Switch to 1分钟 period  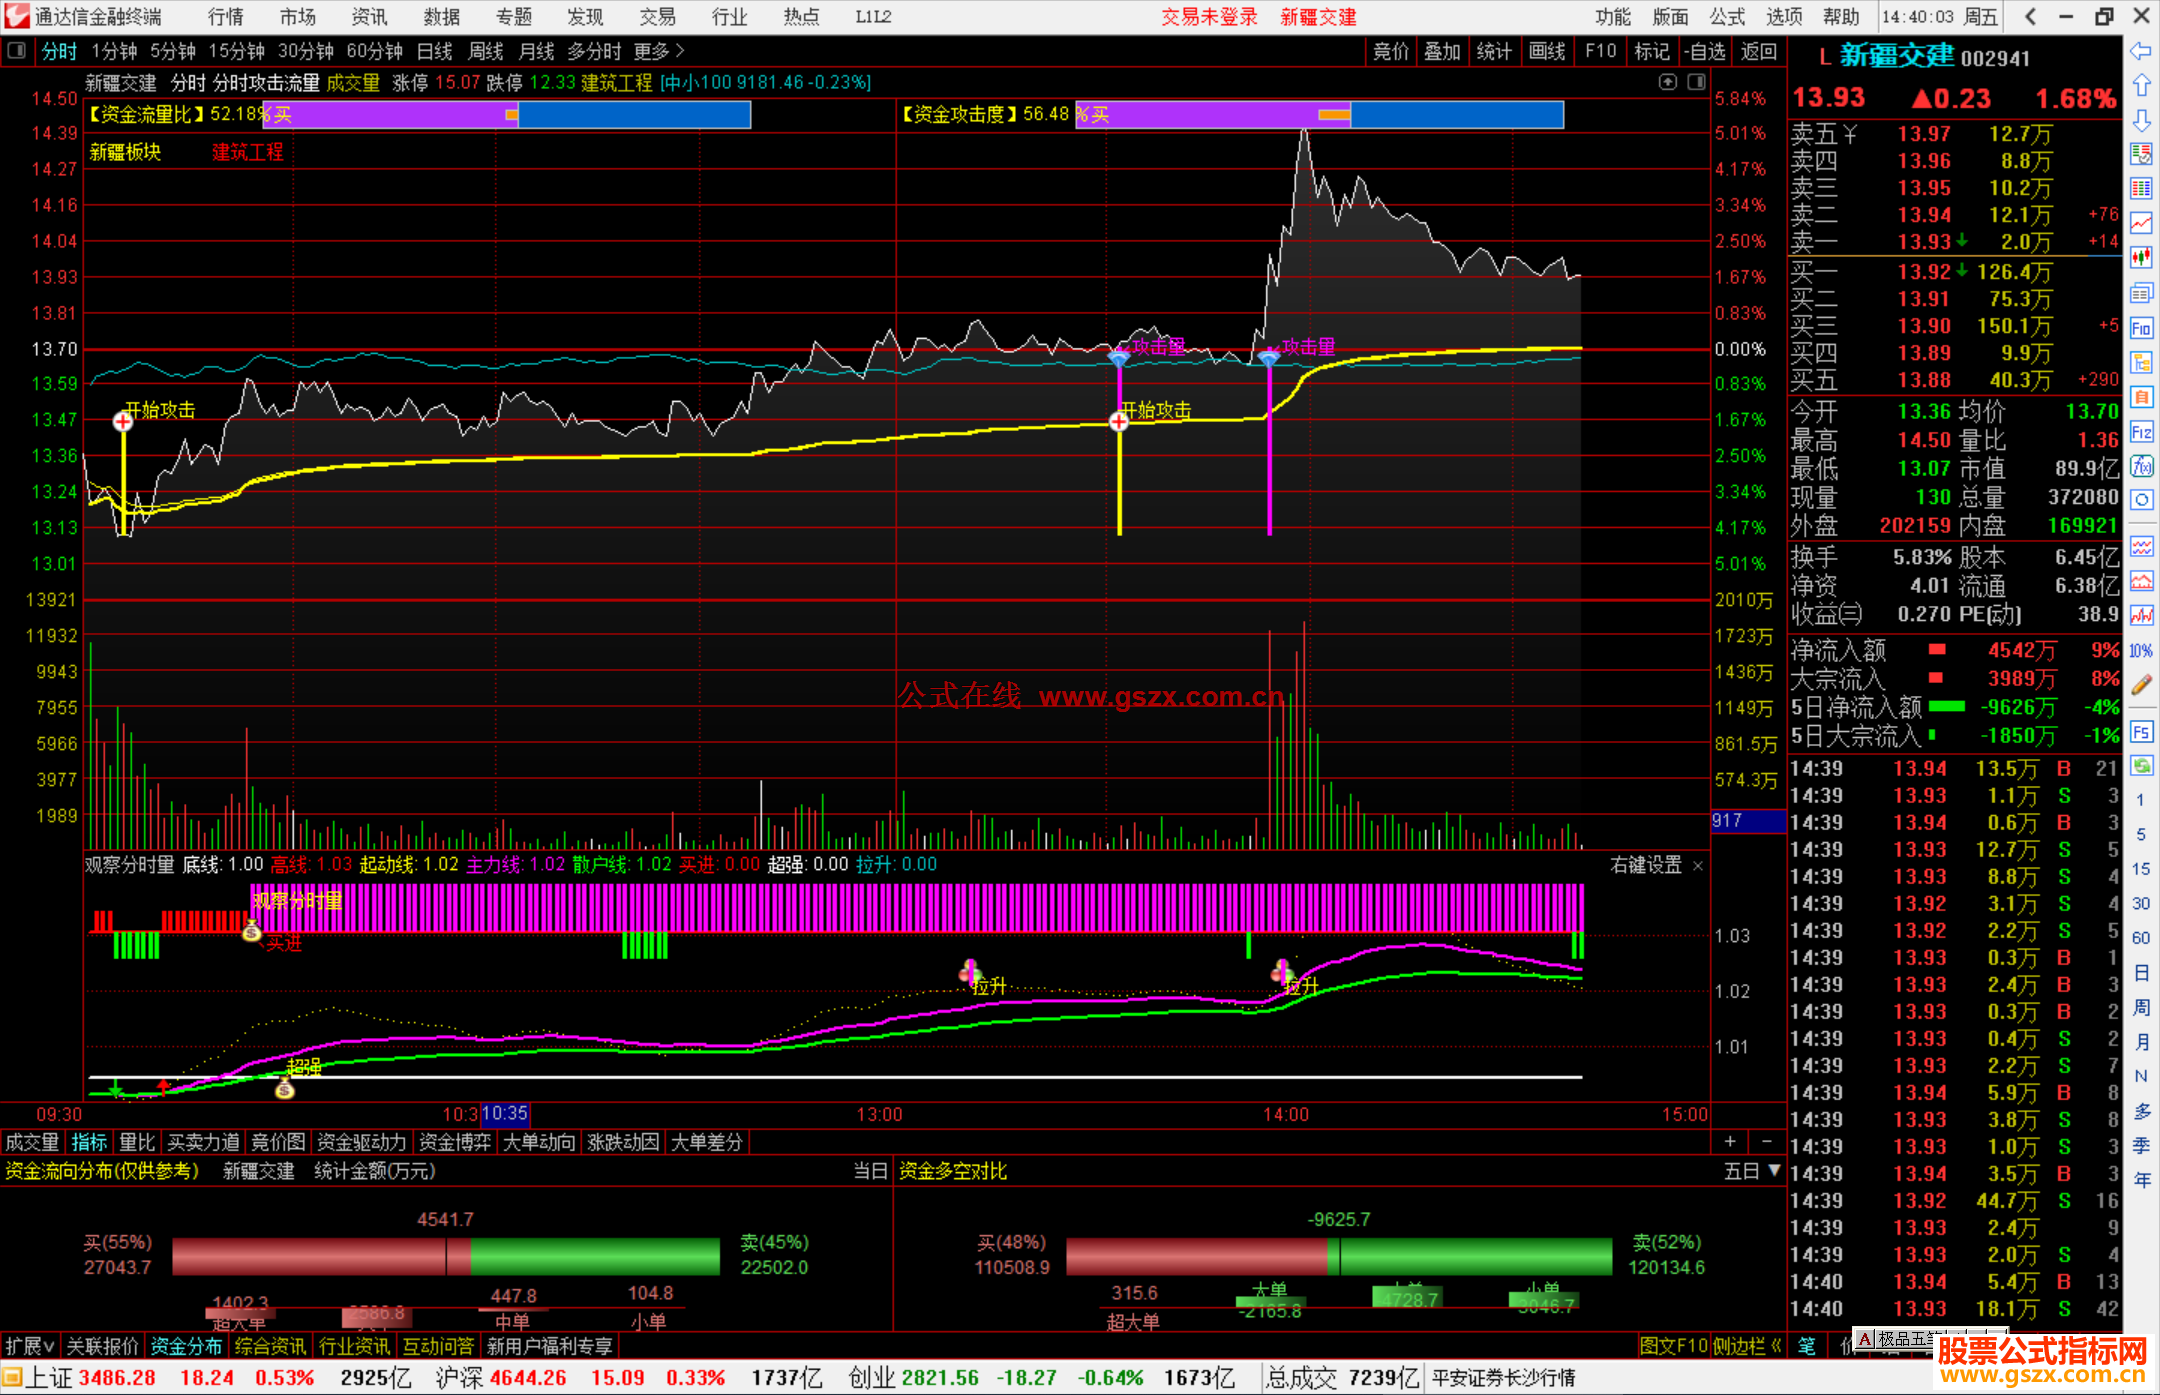click(114, 51)
